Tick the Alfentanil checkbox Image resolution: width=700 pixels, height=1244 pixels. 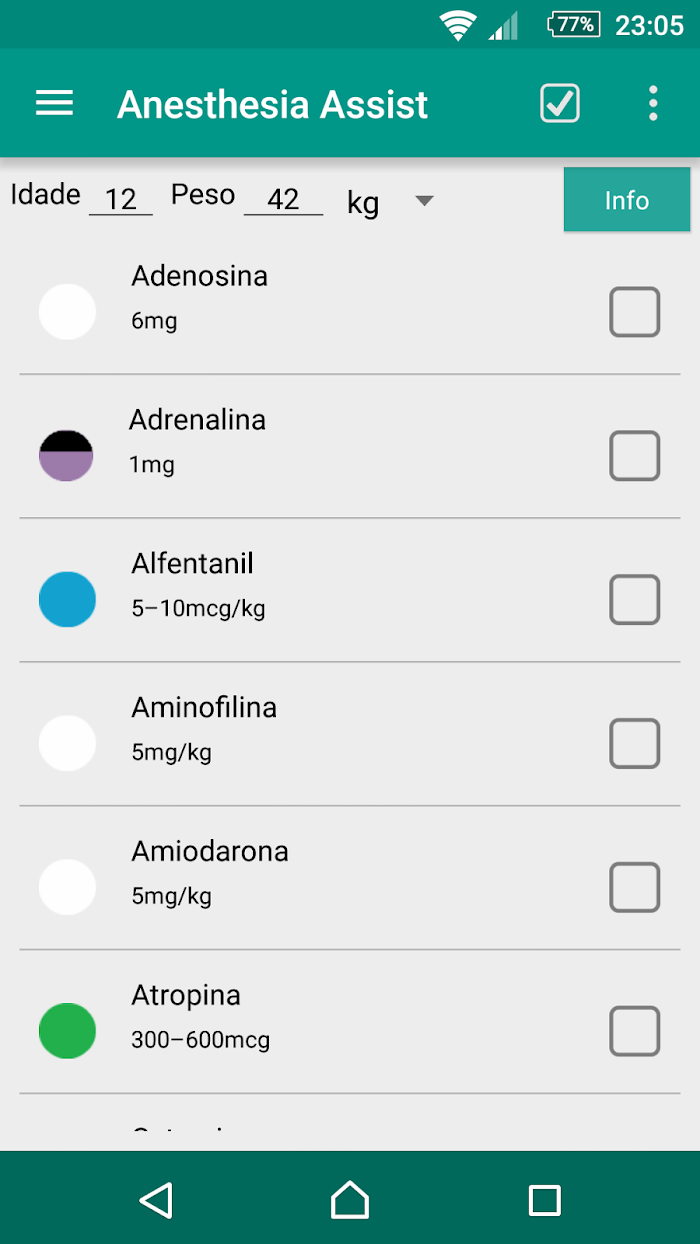(x=635, y=600)
